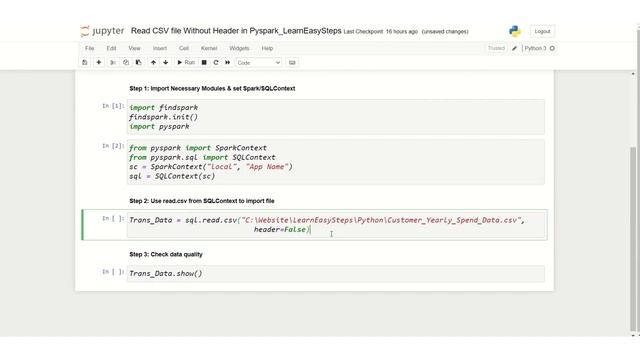The width and height of the screenshot is (640, 360).
Task: Click the Logout button
Action: [542, 31]
